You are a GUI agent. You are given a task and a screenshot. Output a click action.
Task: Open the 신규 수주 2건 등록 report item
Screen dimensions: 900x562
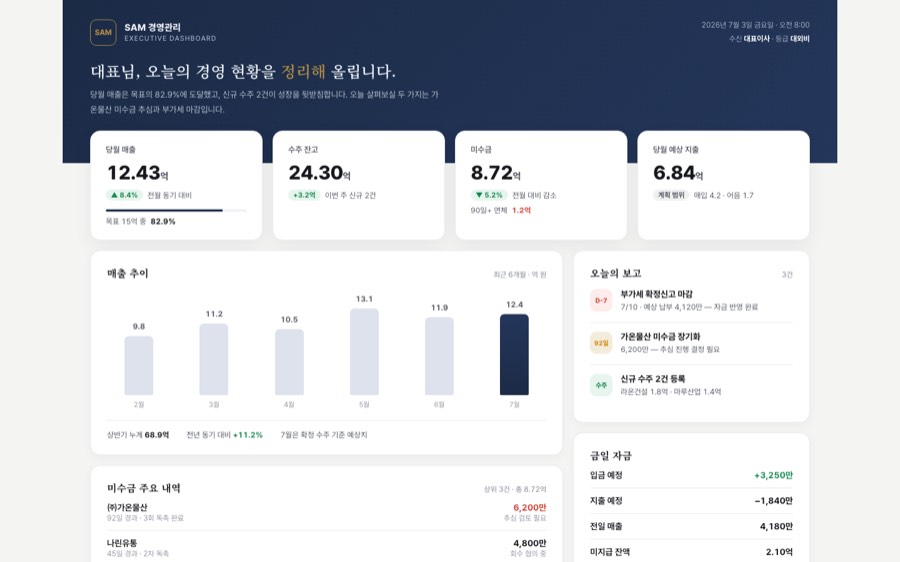692,385
